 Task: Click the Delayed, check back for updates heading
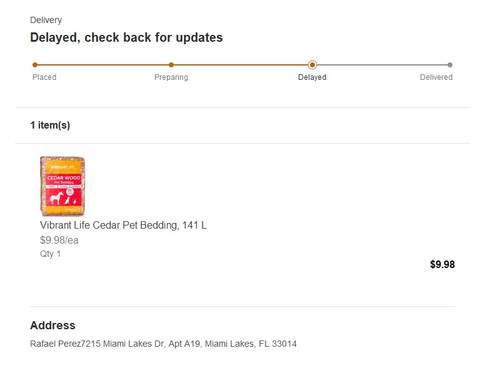point(126,37)
